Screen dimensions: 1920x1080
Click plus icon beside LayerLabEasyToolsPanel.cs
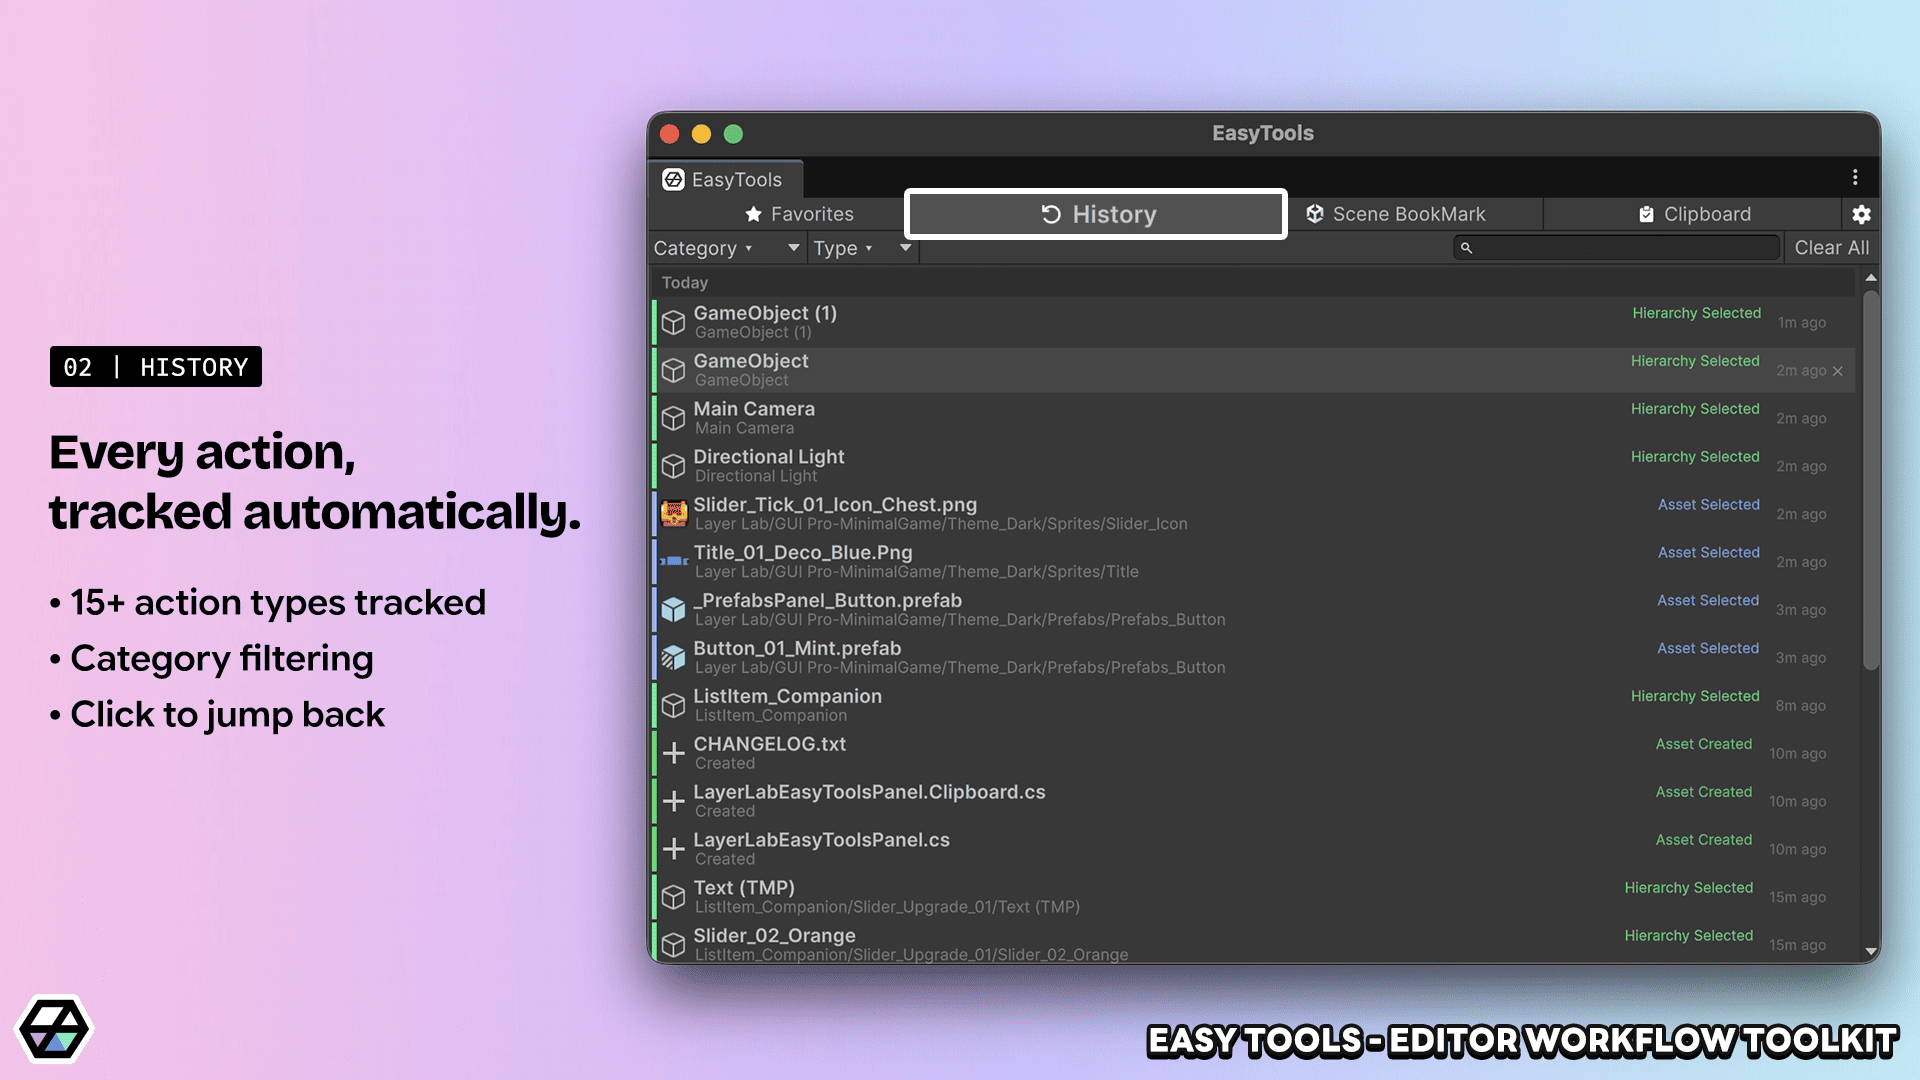tap(674, 849)
